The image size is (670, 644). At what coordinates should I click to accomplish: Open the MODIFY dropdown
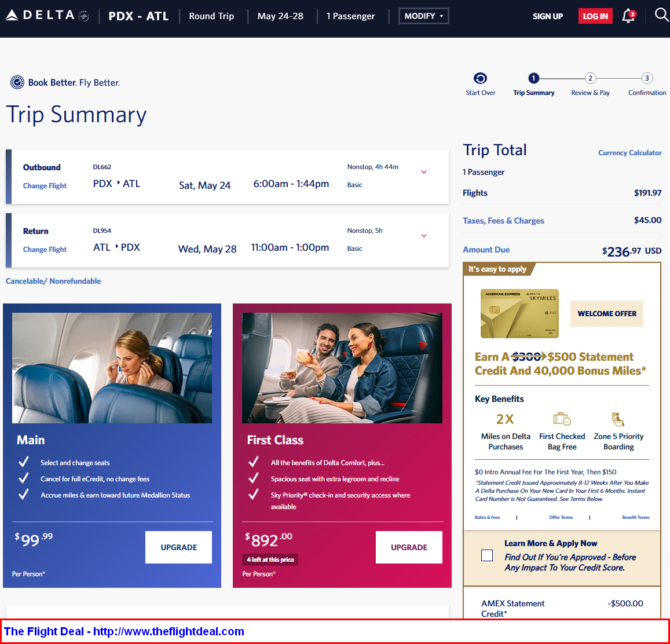(423, 16)
